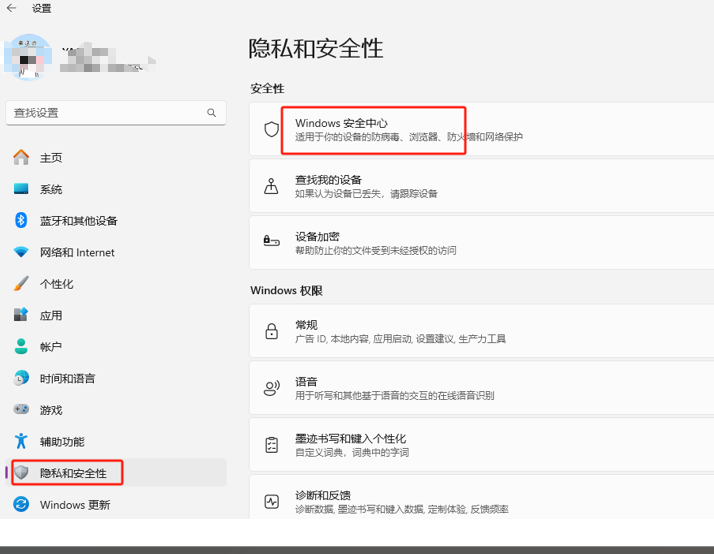Go to 时间和语言
The width and height of the screenshot is (714, 554).
click(116, 378)
